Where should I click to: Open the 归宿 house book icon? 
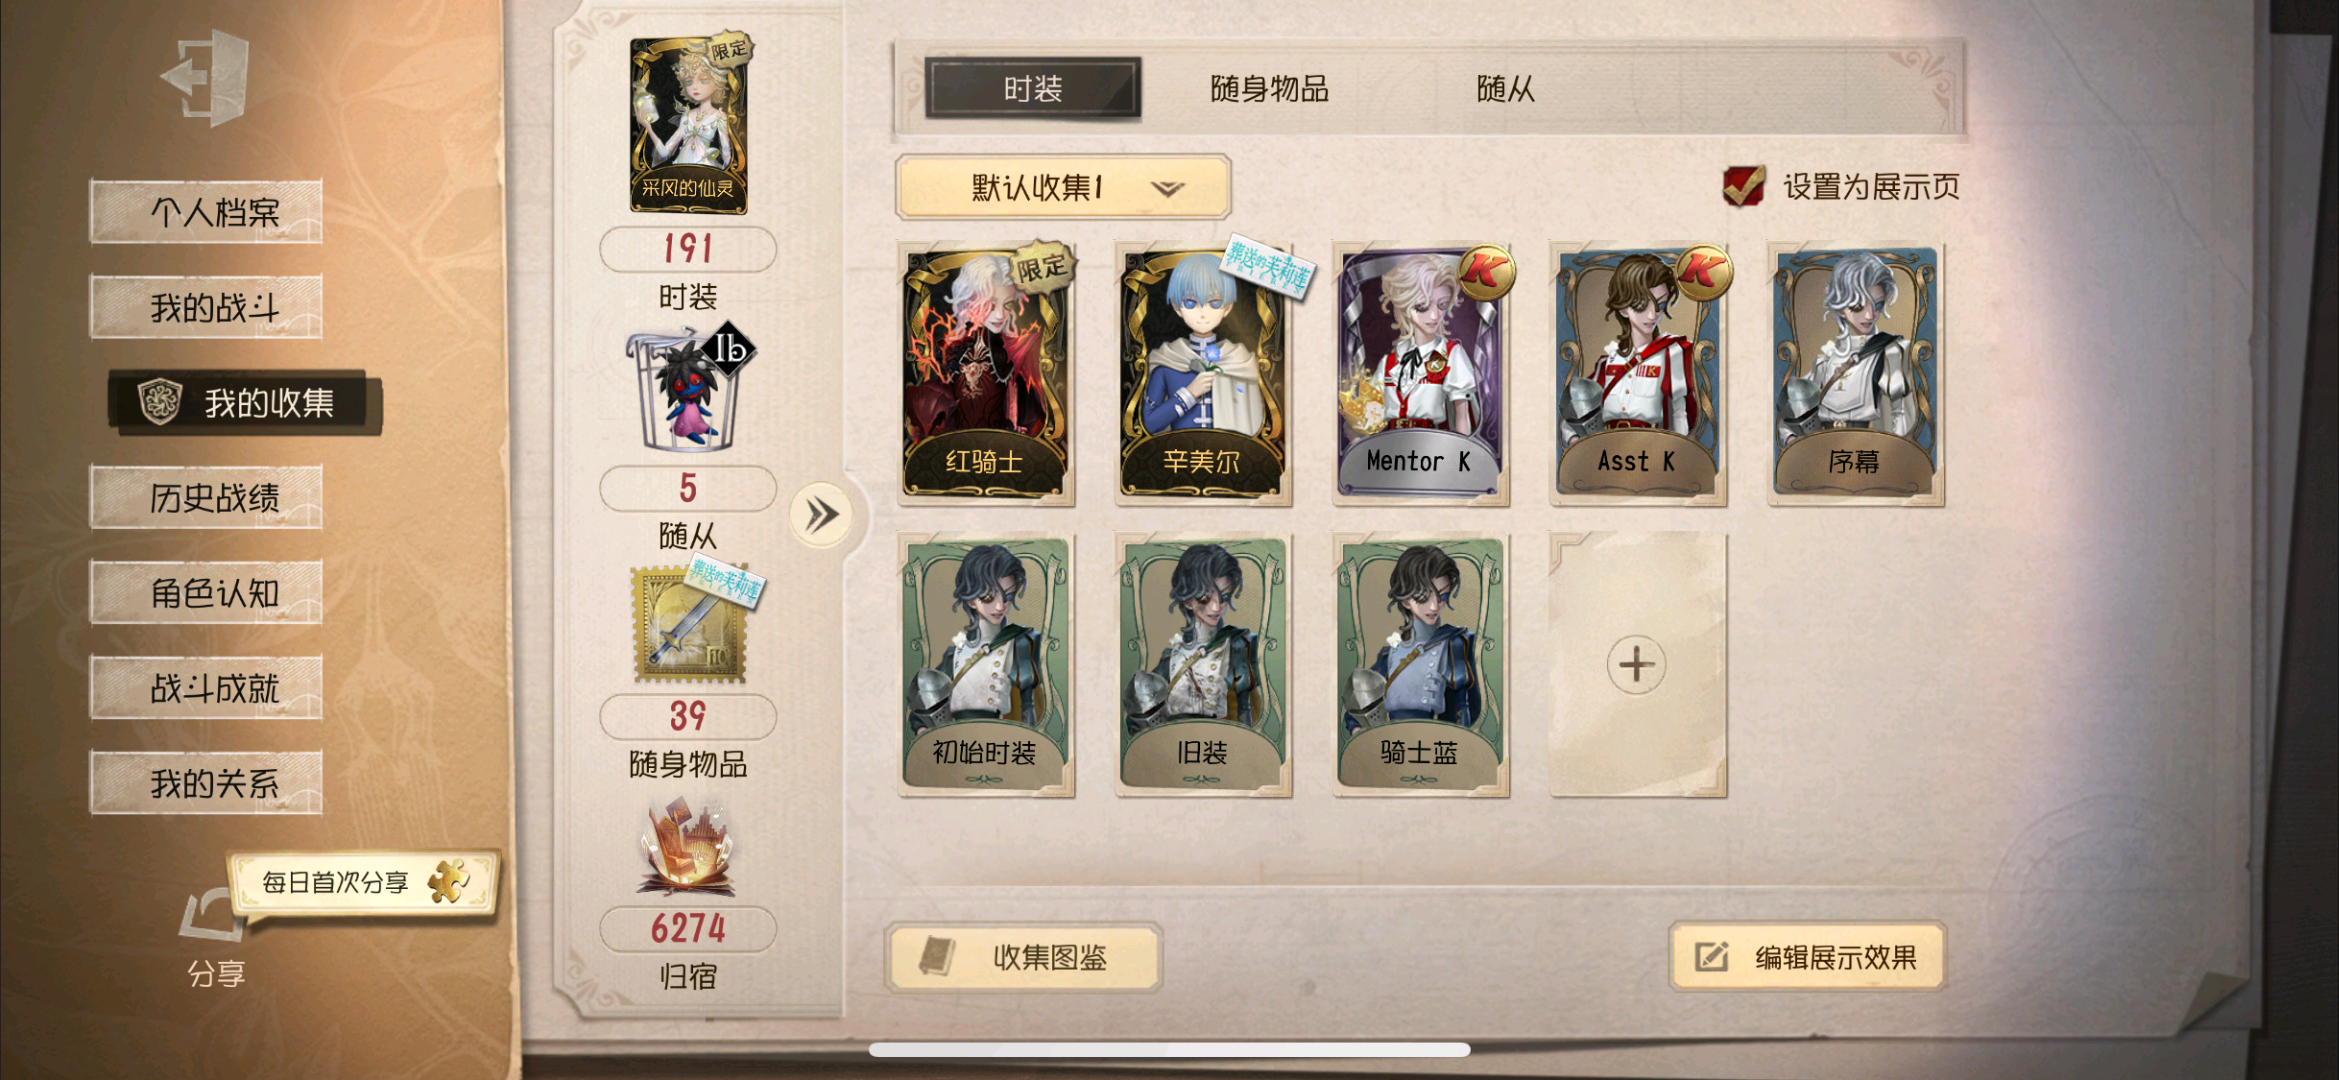click(688, 846)
